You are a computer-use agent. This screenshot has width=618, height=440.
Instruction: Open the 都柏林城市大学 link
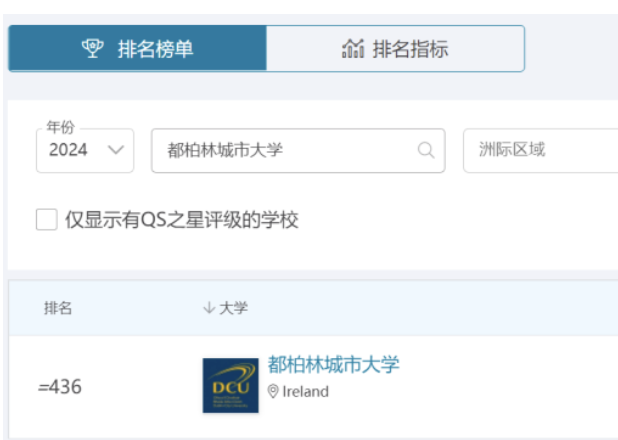click(333, 364)
